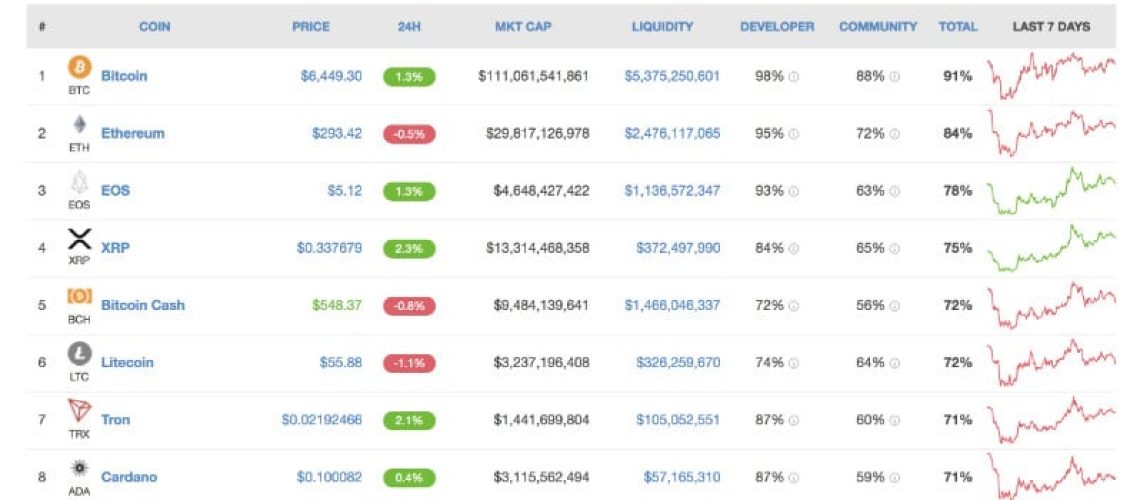Viewport: 1140px width, 500px height.
Task: Sort table by MKT CAP column header
Action: point(523,27)
